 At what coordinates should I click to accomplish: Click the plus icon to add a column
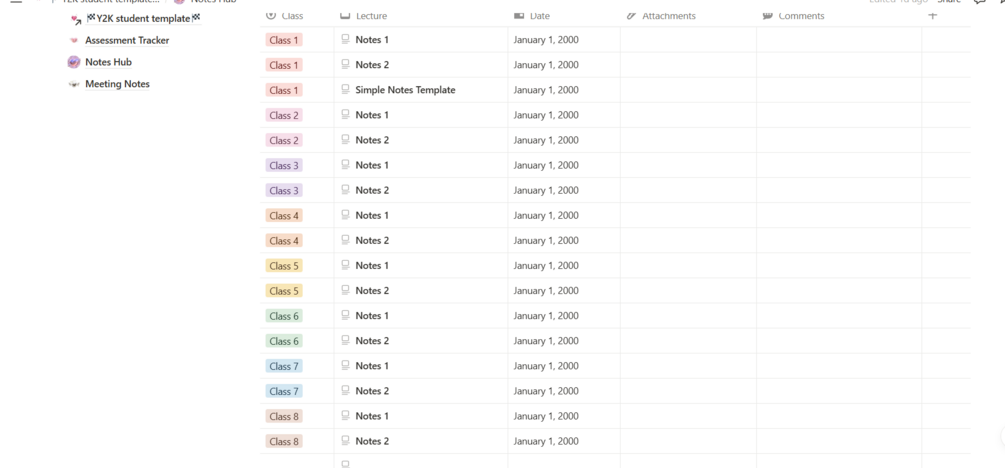[932, 15]
